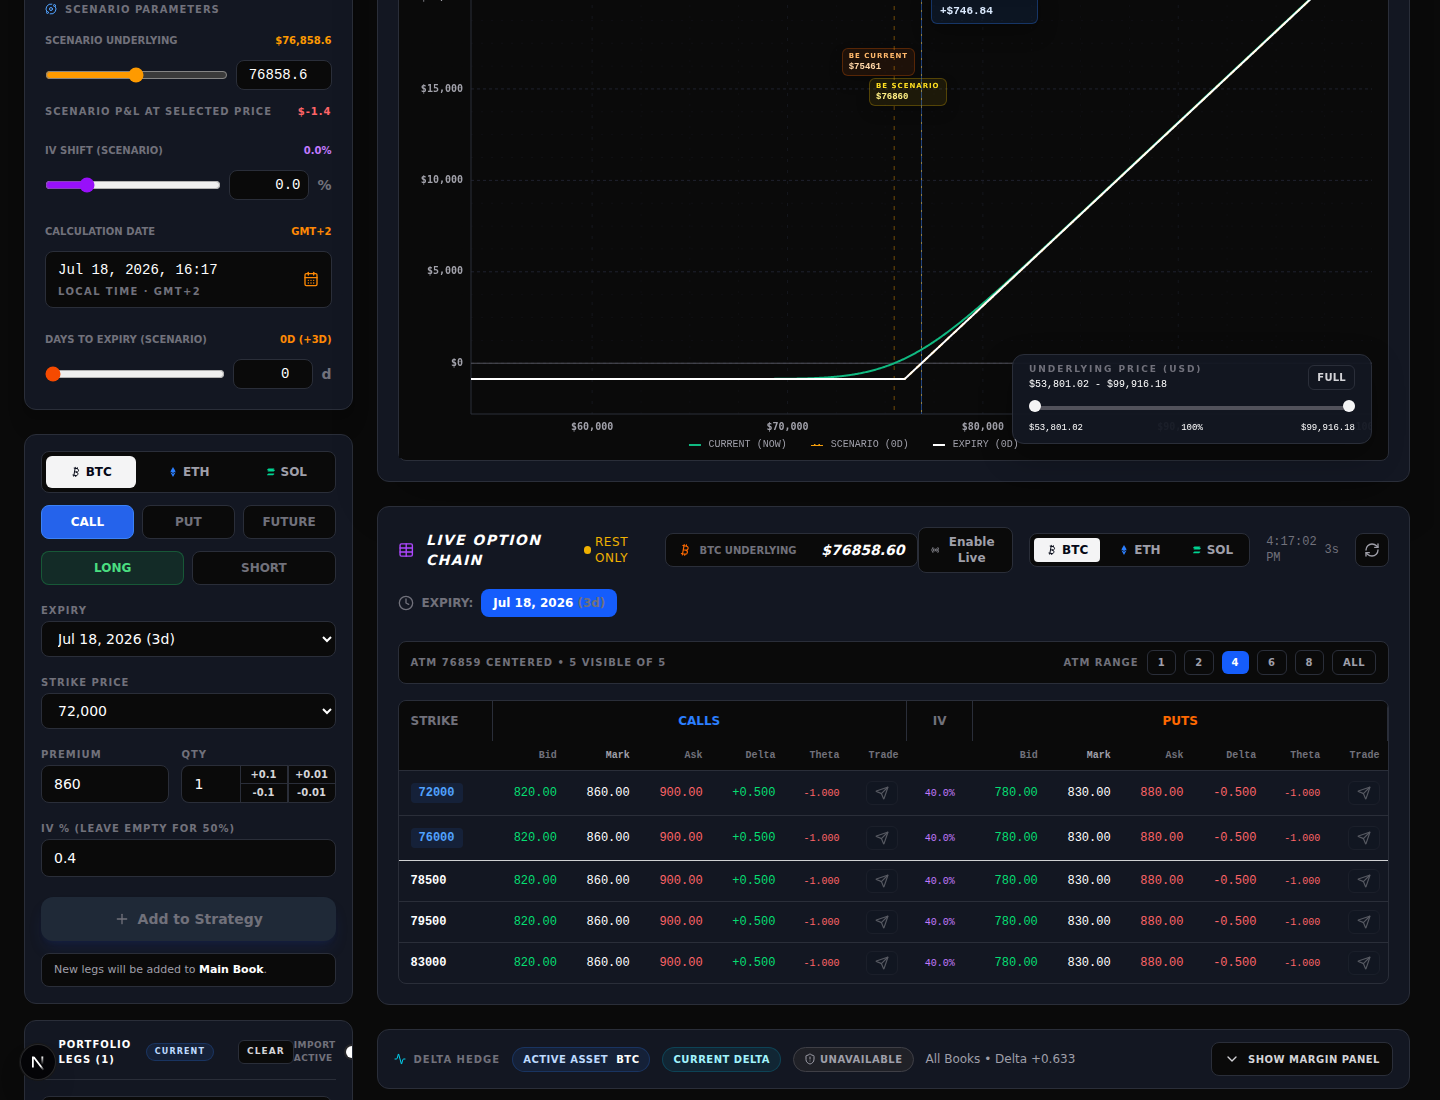The image size is (1440, 1100).
Task: Click the round N logo button
Action: (38, 1062)
